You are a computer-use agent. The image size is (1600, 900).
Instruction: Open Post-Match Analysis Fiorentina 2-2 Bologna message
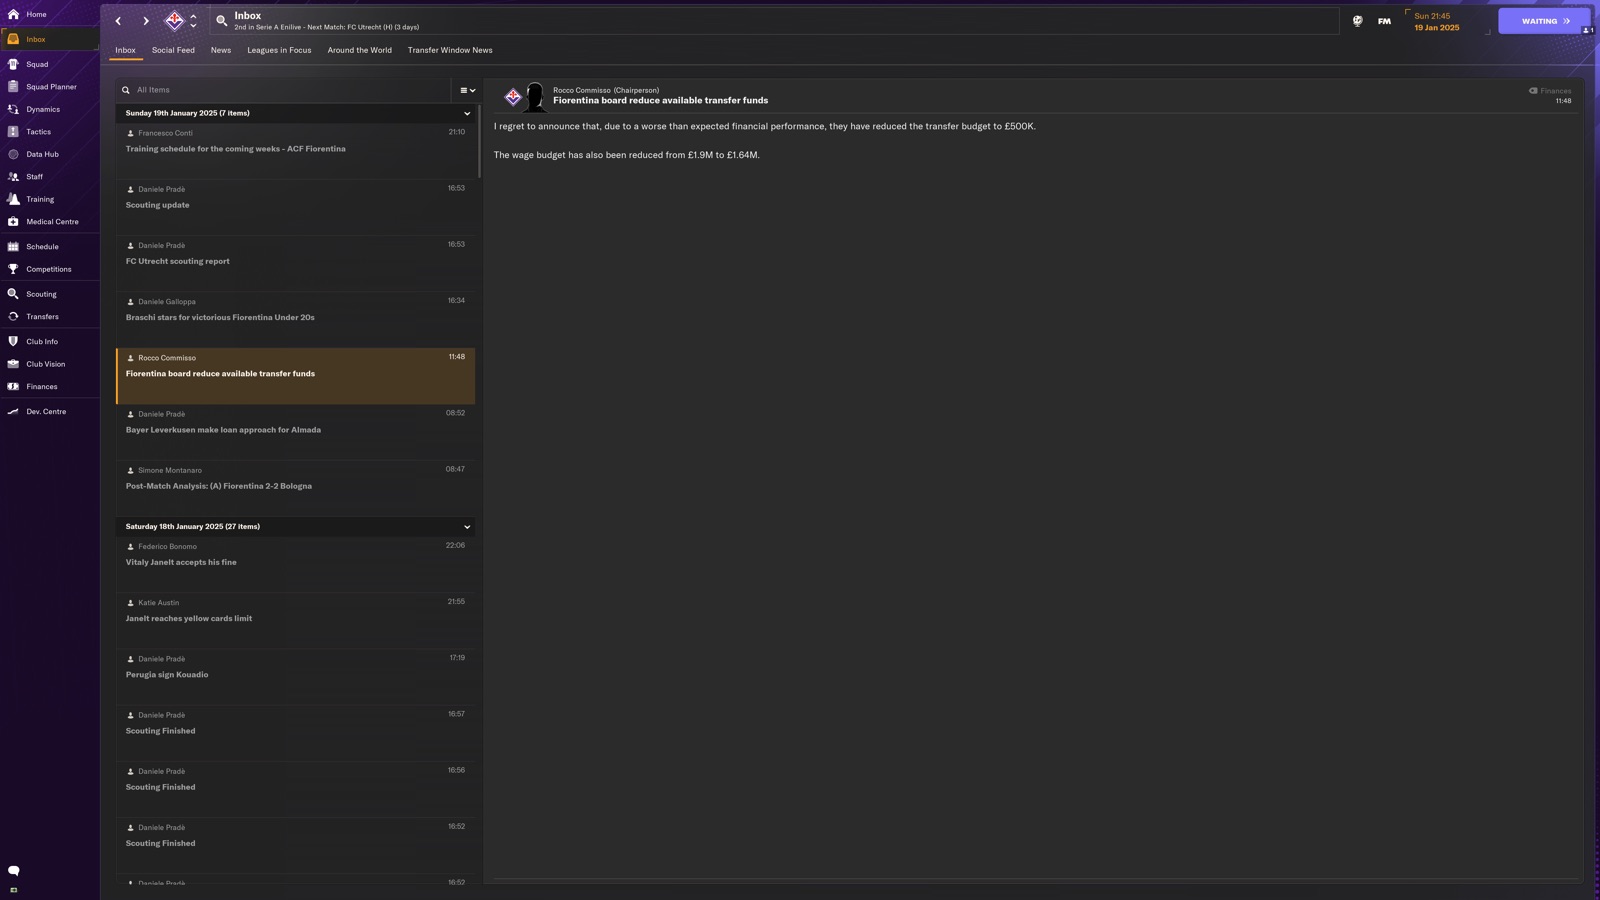coord(295,488)
